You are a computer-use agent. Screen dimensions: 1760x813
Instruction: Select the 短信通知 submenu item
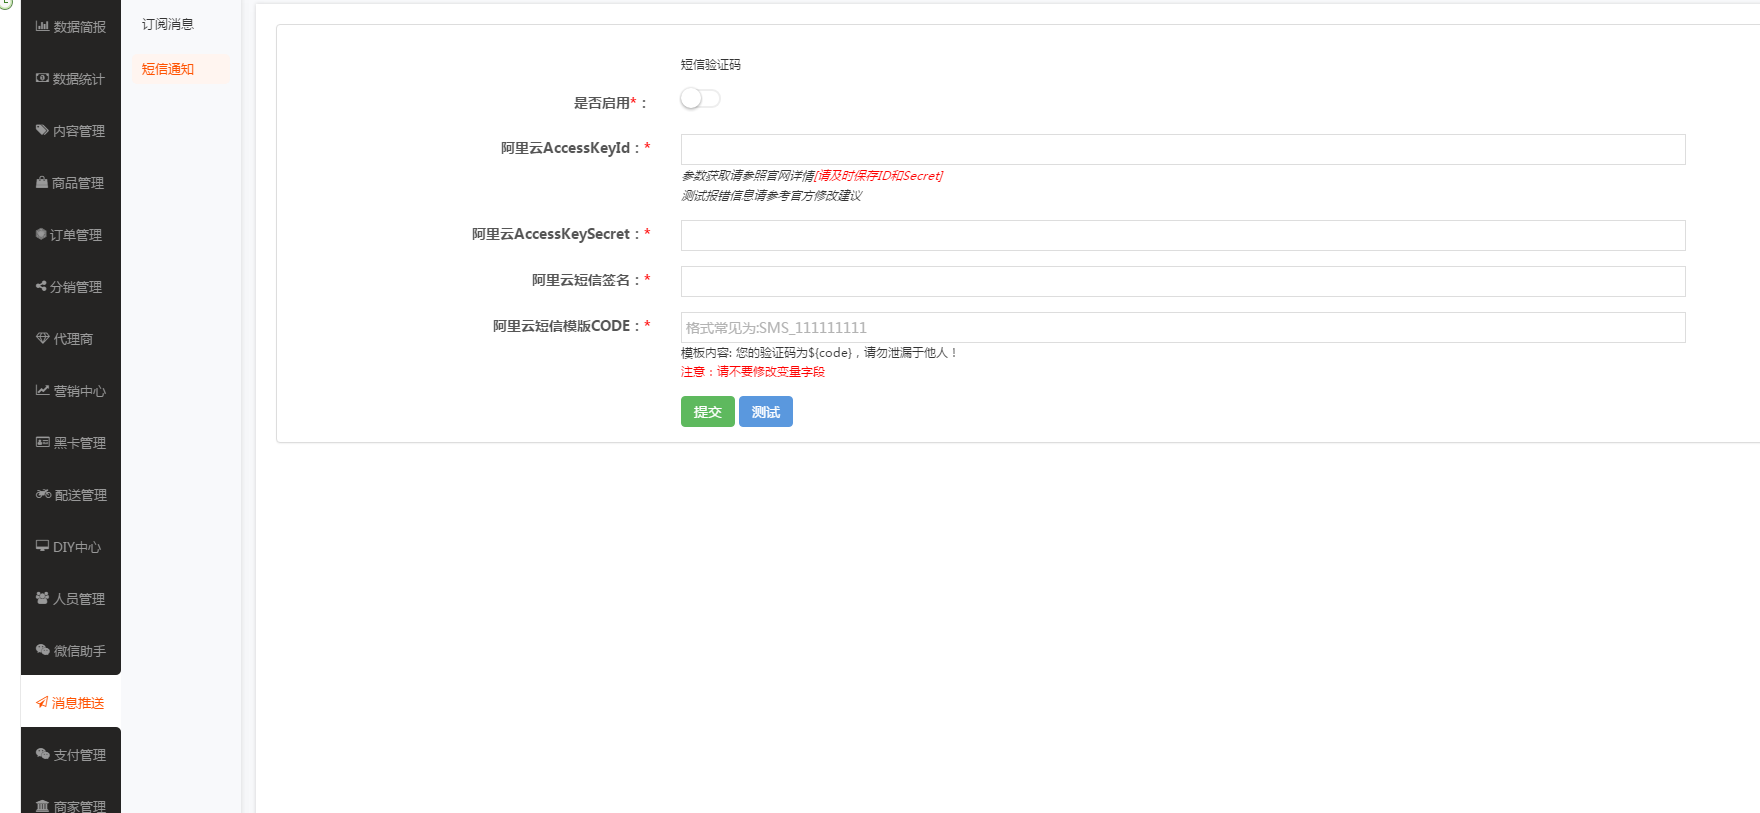coord(168,69)
